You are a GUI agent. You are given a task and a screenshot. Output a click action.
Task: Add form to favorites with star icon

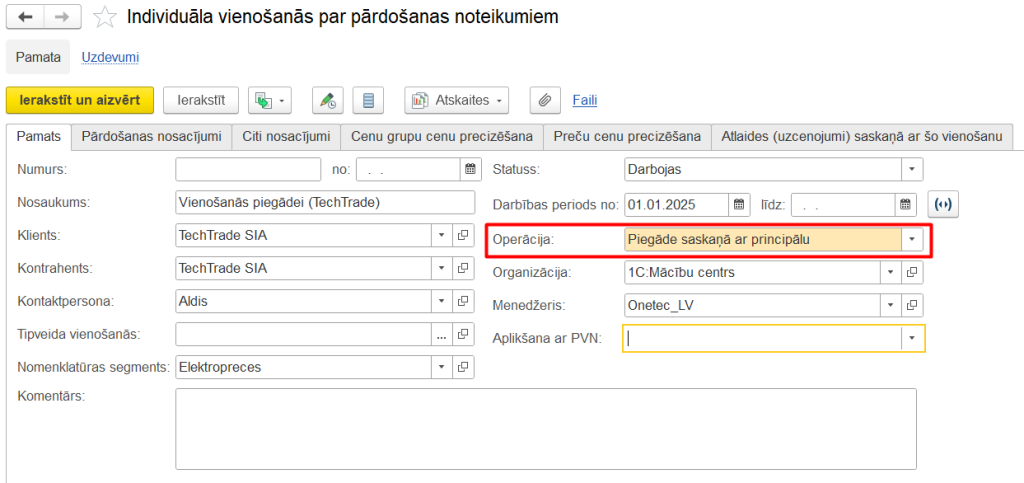pos(105,17)
